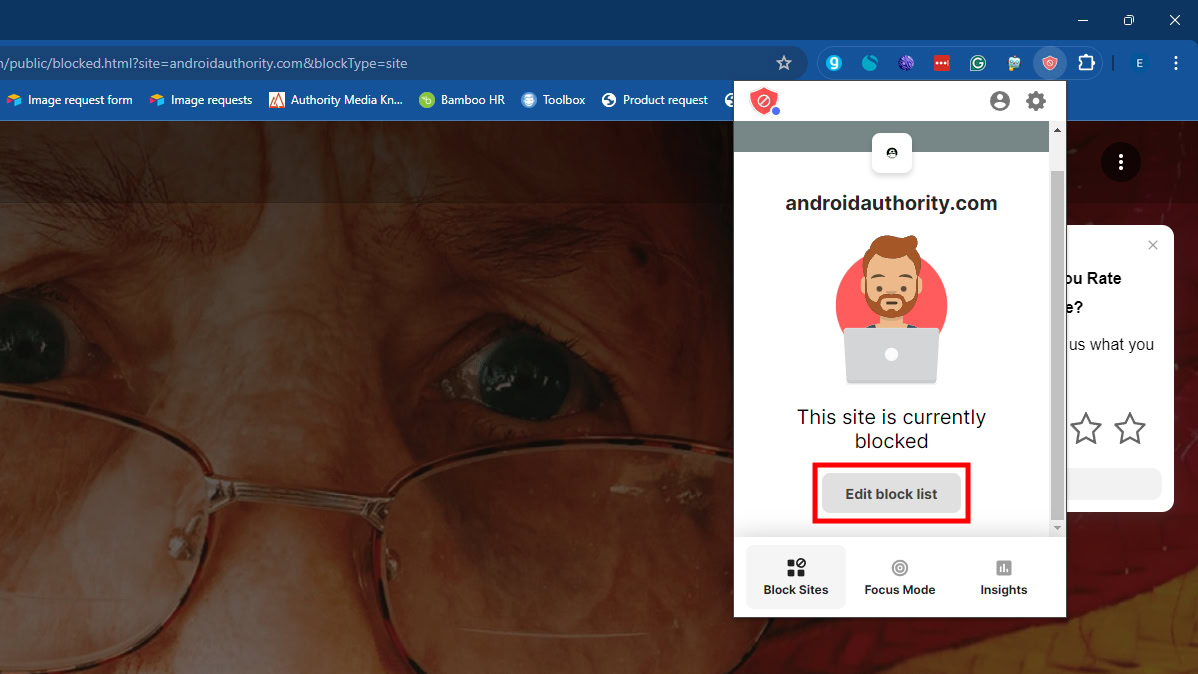Click the popup scrollbar up arrow
Viewport: 1198px width, 674px height.
coord(1057,130)
